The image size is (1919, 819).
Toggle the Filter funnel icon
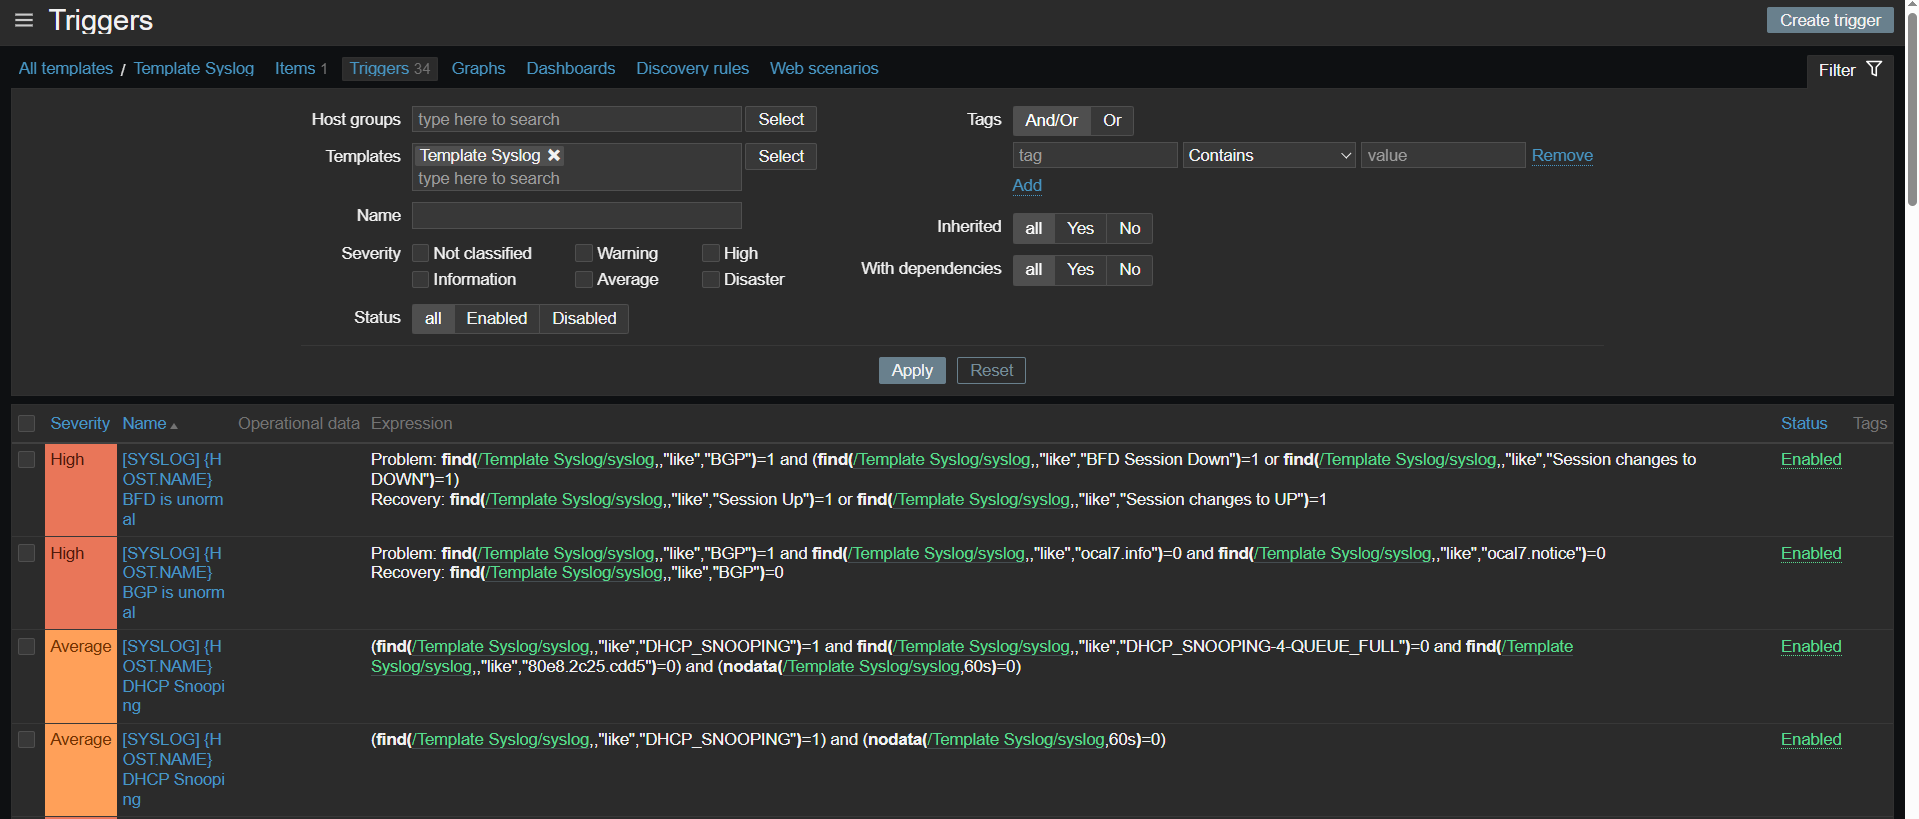point(1874,69)
